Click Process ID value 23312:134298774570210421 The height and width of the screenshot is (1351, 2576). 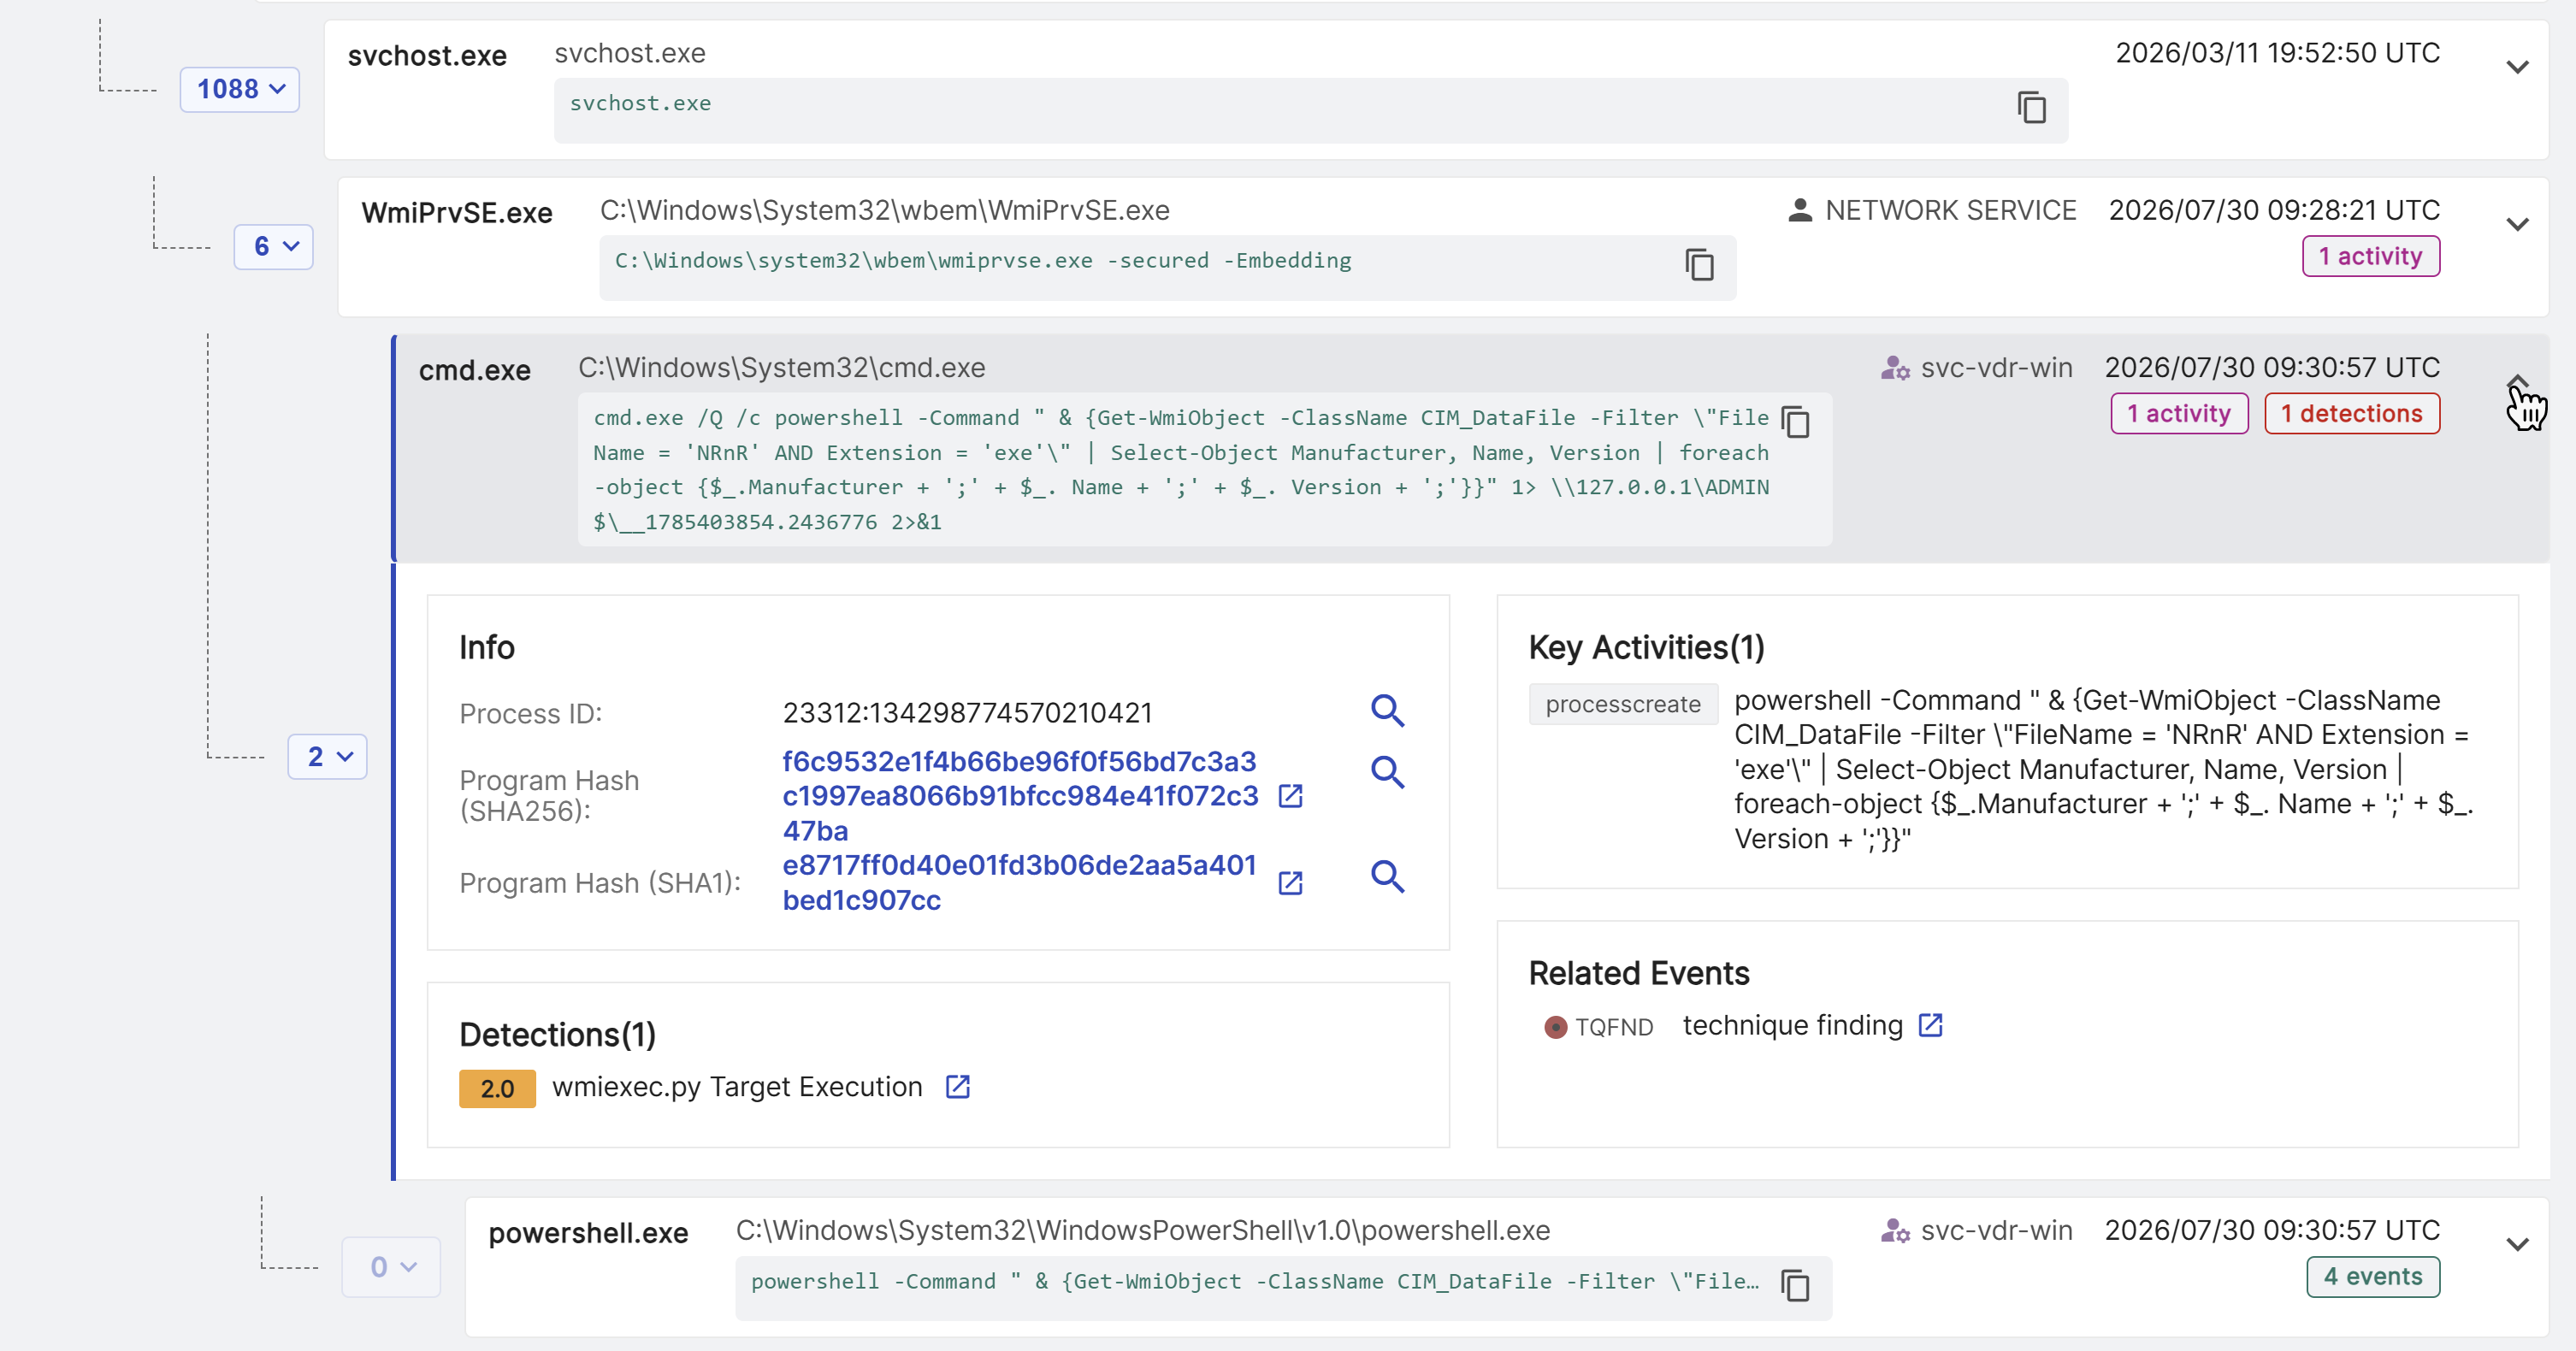tap(967, 713)
